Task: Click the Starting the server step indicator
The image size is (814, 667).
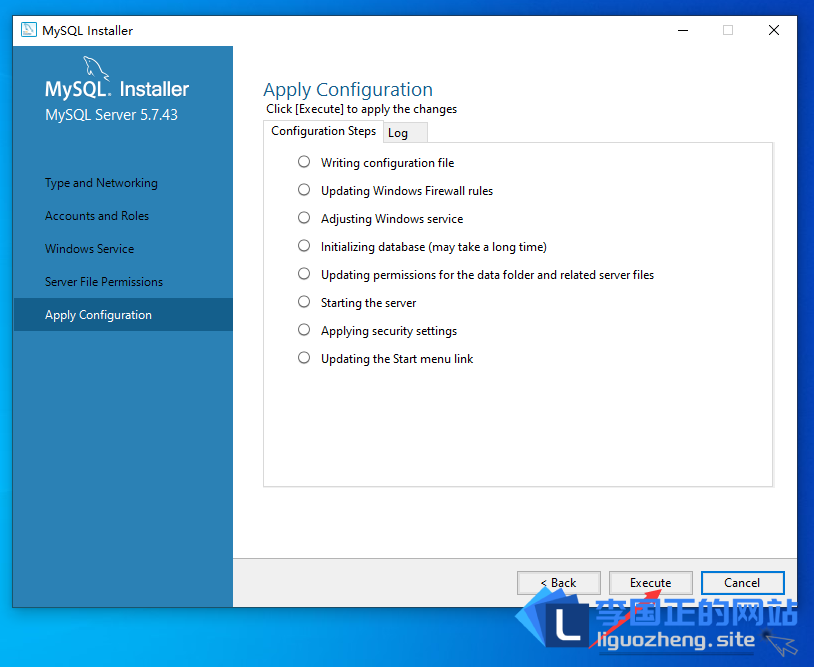Action: [304, 302]
